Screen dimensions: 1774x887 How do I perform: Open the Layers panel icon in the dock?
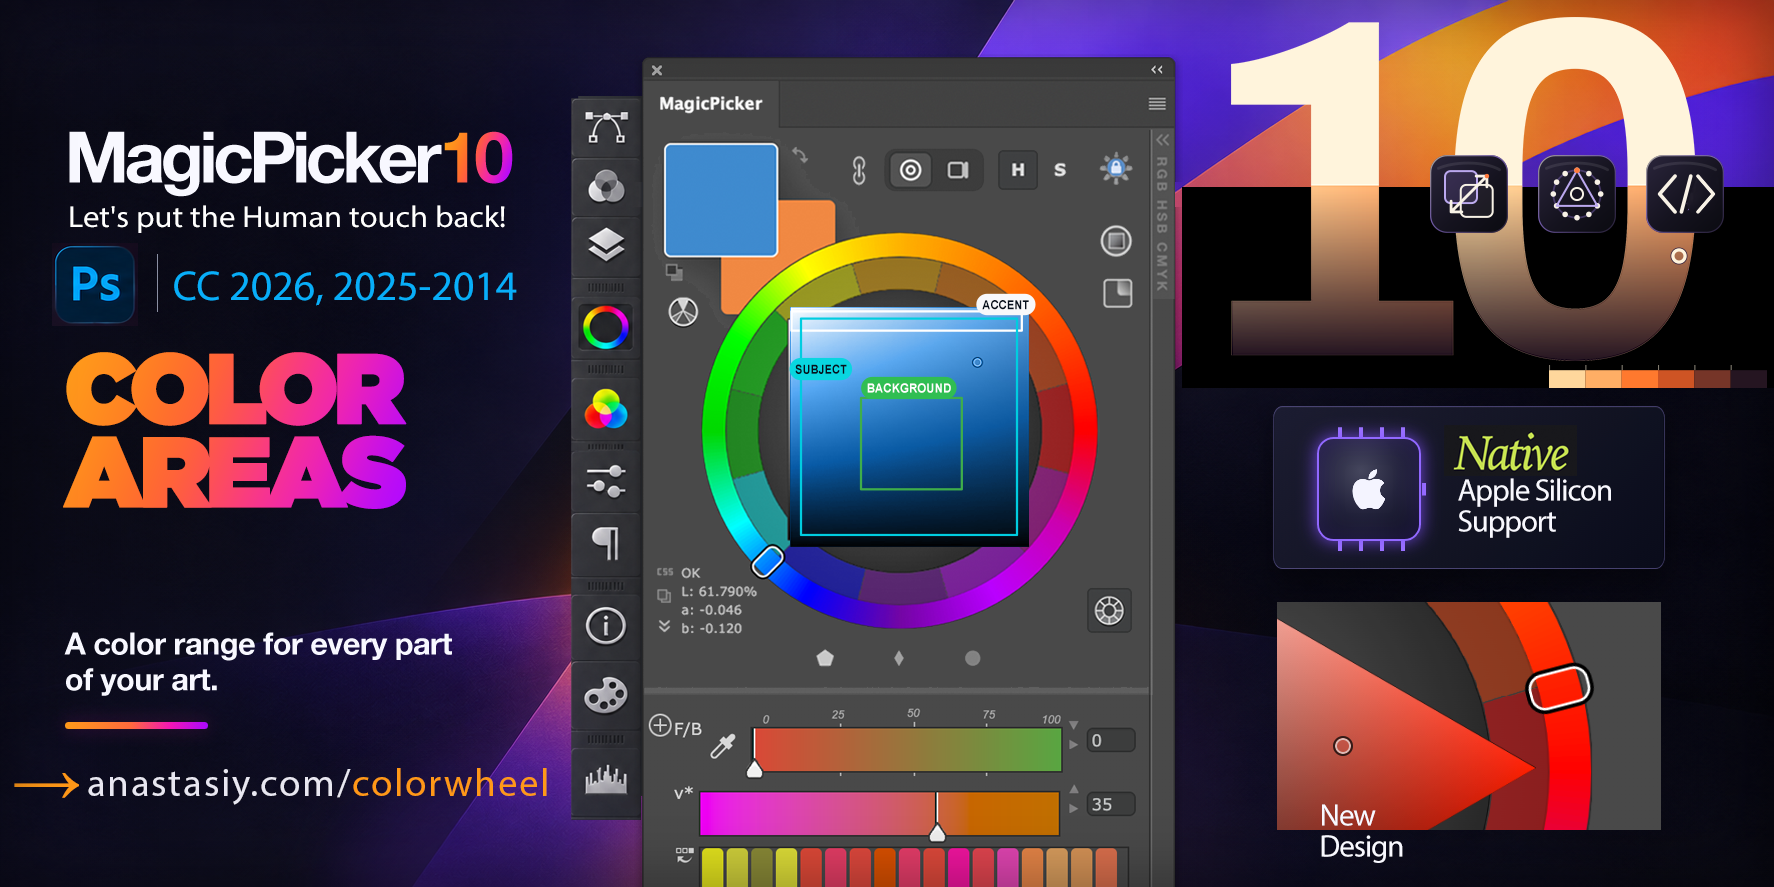click(x=606, y=245)
